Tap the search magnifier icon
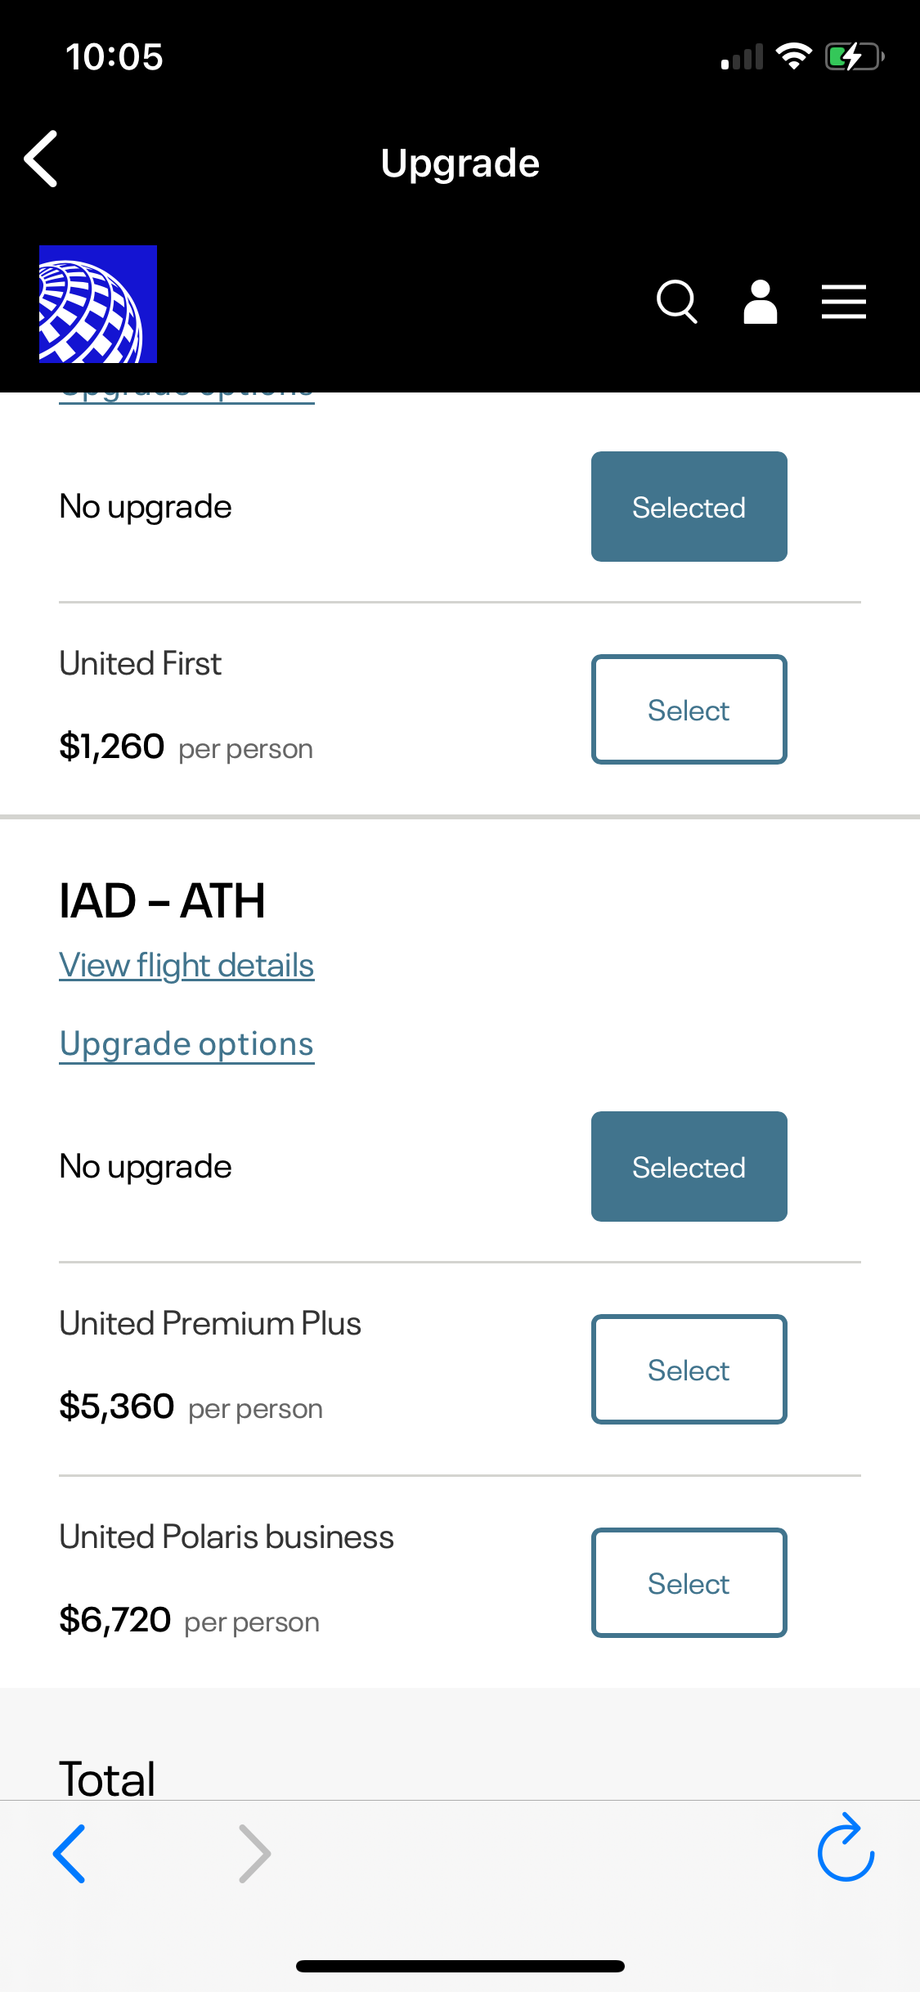The height and width of the screenshot is (1992, 920). (677, 301)
